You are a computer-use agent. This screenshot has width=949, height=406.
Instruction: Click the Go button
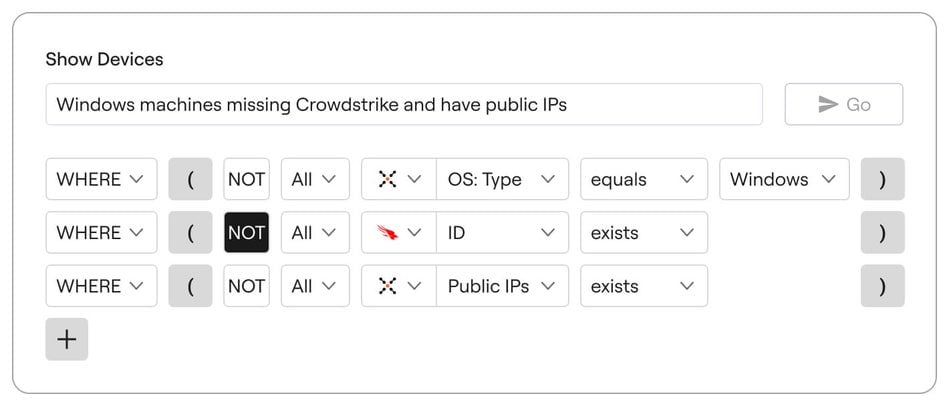tap(844, 104)
